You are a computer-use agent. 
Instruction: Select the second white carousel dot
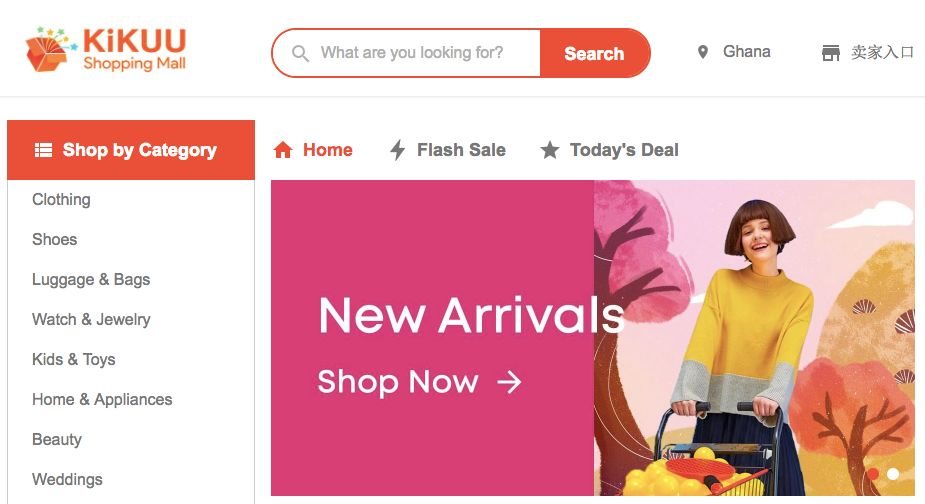click(x=893, y=474)
